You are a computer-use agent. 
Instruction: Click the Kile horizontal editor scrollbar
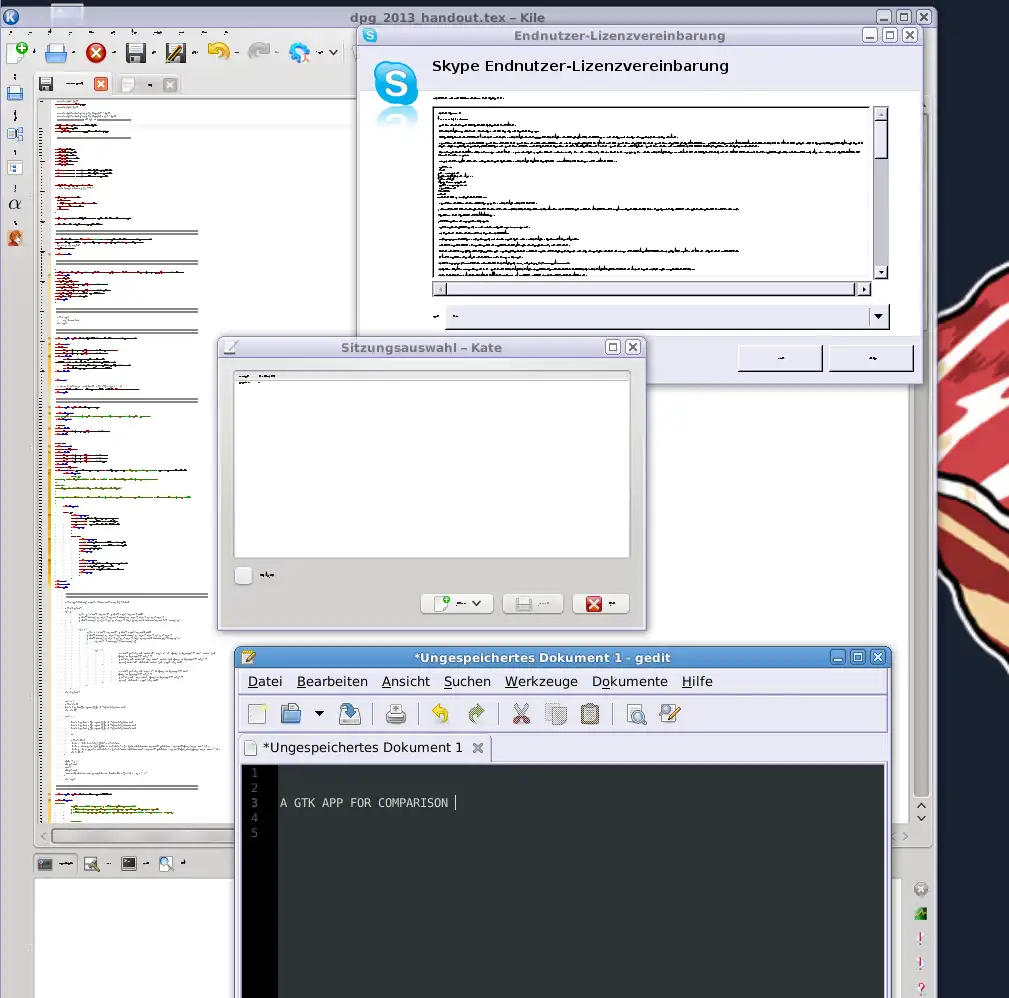click(x=143, y=836)
